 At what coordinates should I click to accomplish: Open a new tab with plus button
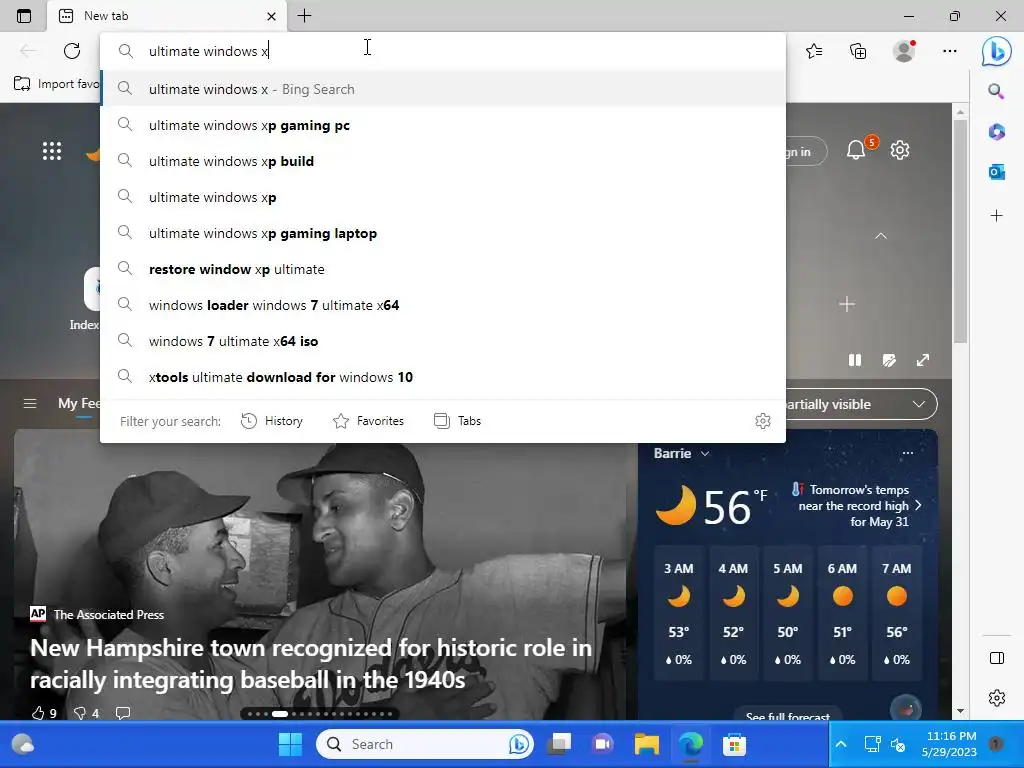click(304, 16)
